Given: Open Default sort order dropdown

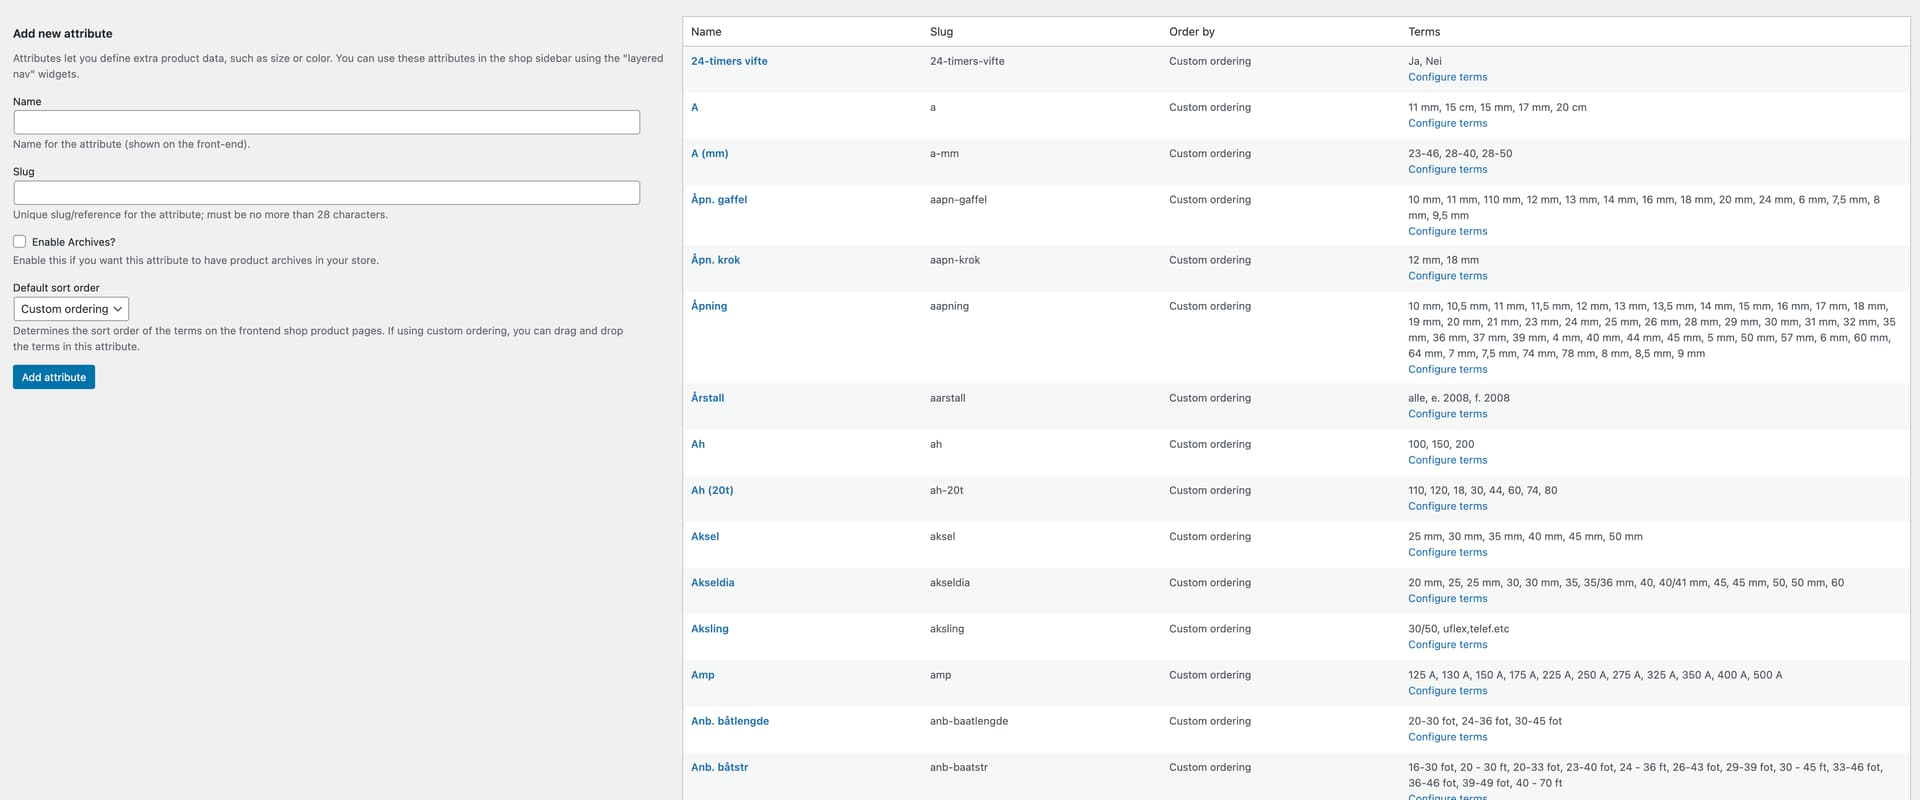Looking at the screenshot, I should click(x=71, y=309).
